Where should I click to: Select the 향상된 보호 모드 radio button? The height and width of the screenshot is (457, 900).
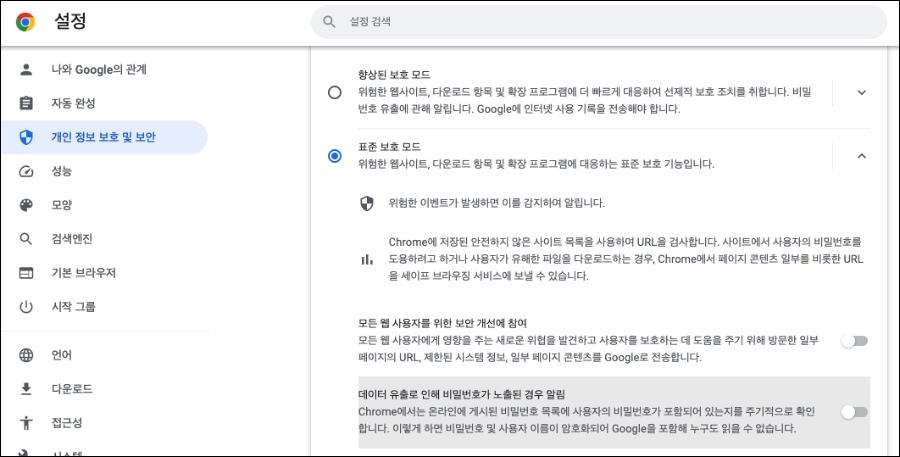(335, 92)
